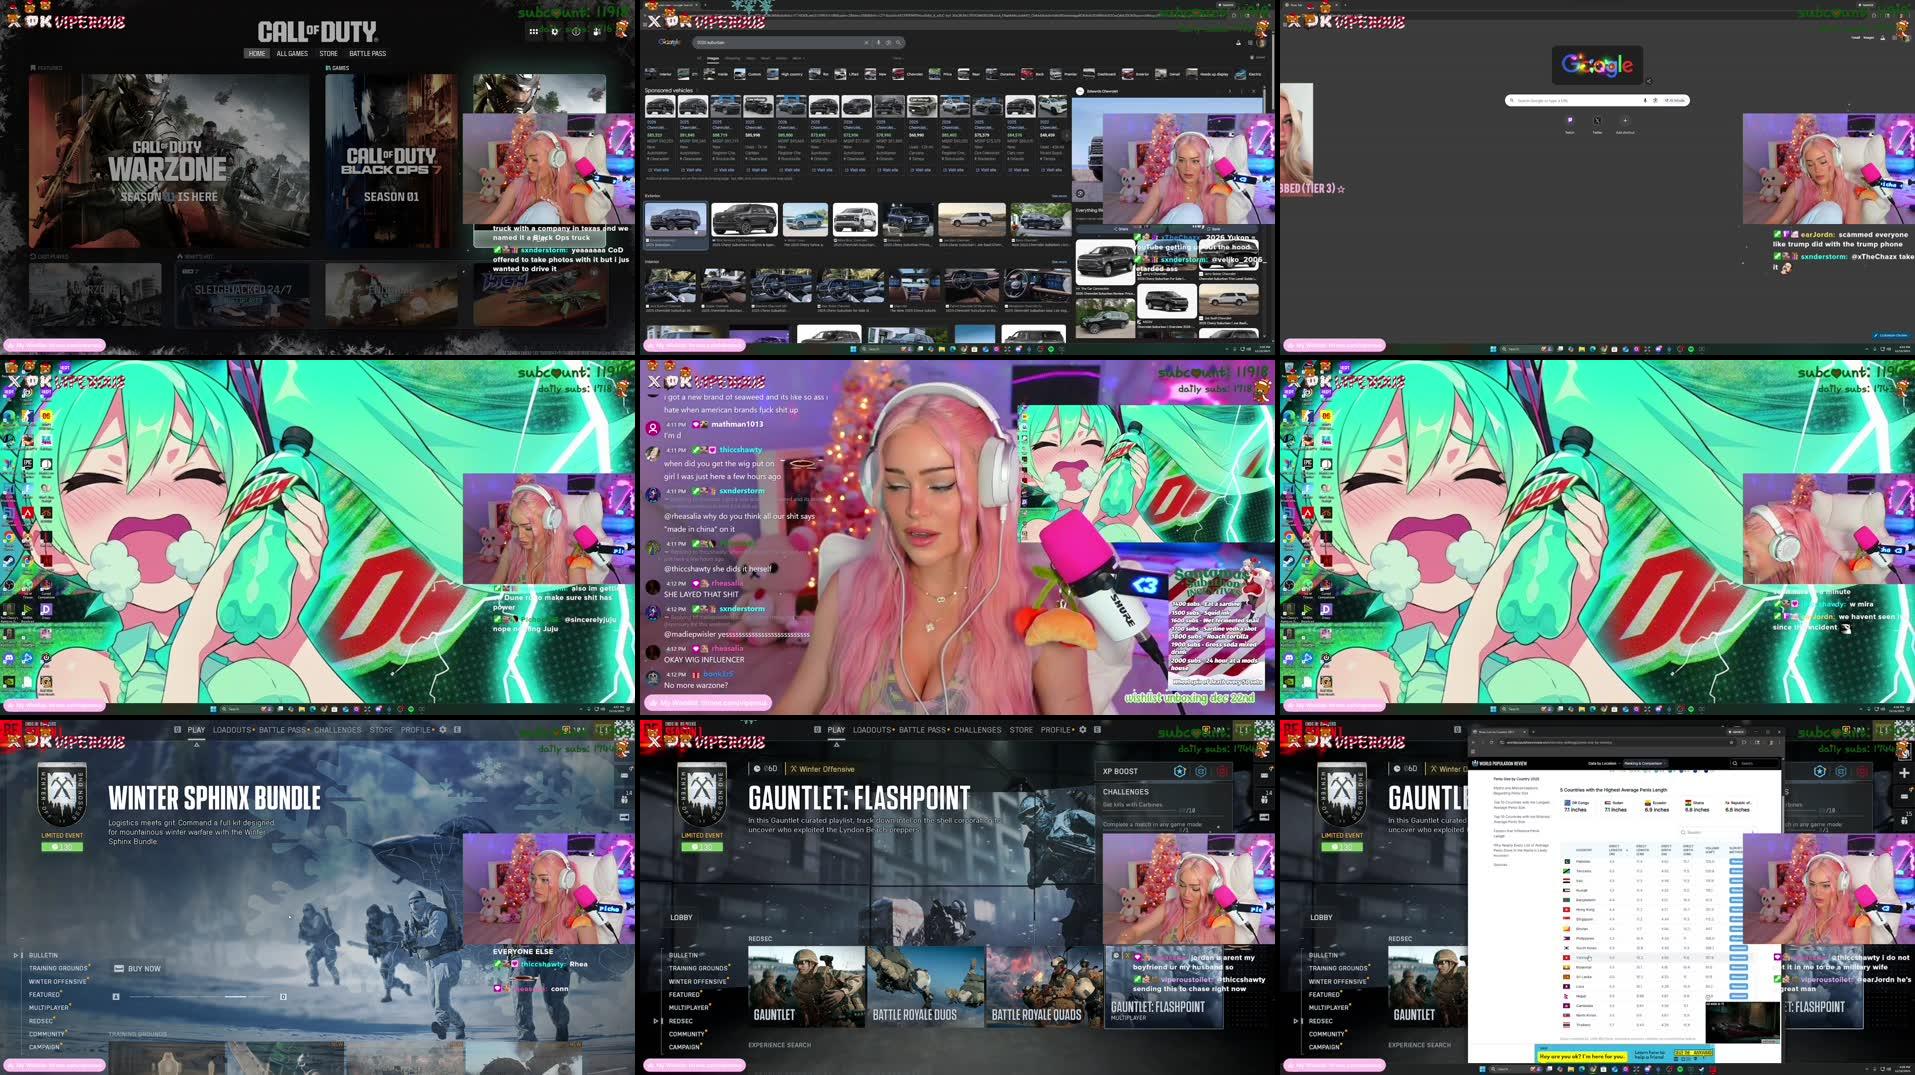Open the Windows Start button on the taskbar
Screen dimensions: 1915x1075
pyautogui.click(x=853, y=350)
